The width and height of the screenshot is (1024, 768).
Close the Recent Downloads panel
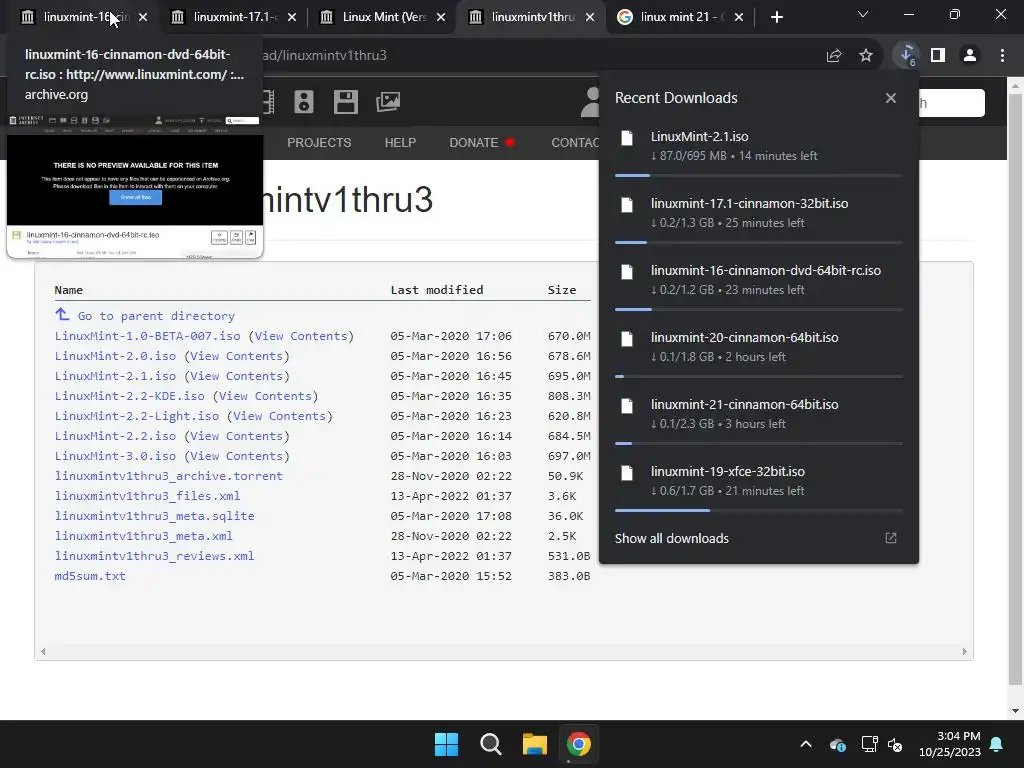(x=891, y=98)
